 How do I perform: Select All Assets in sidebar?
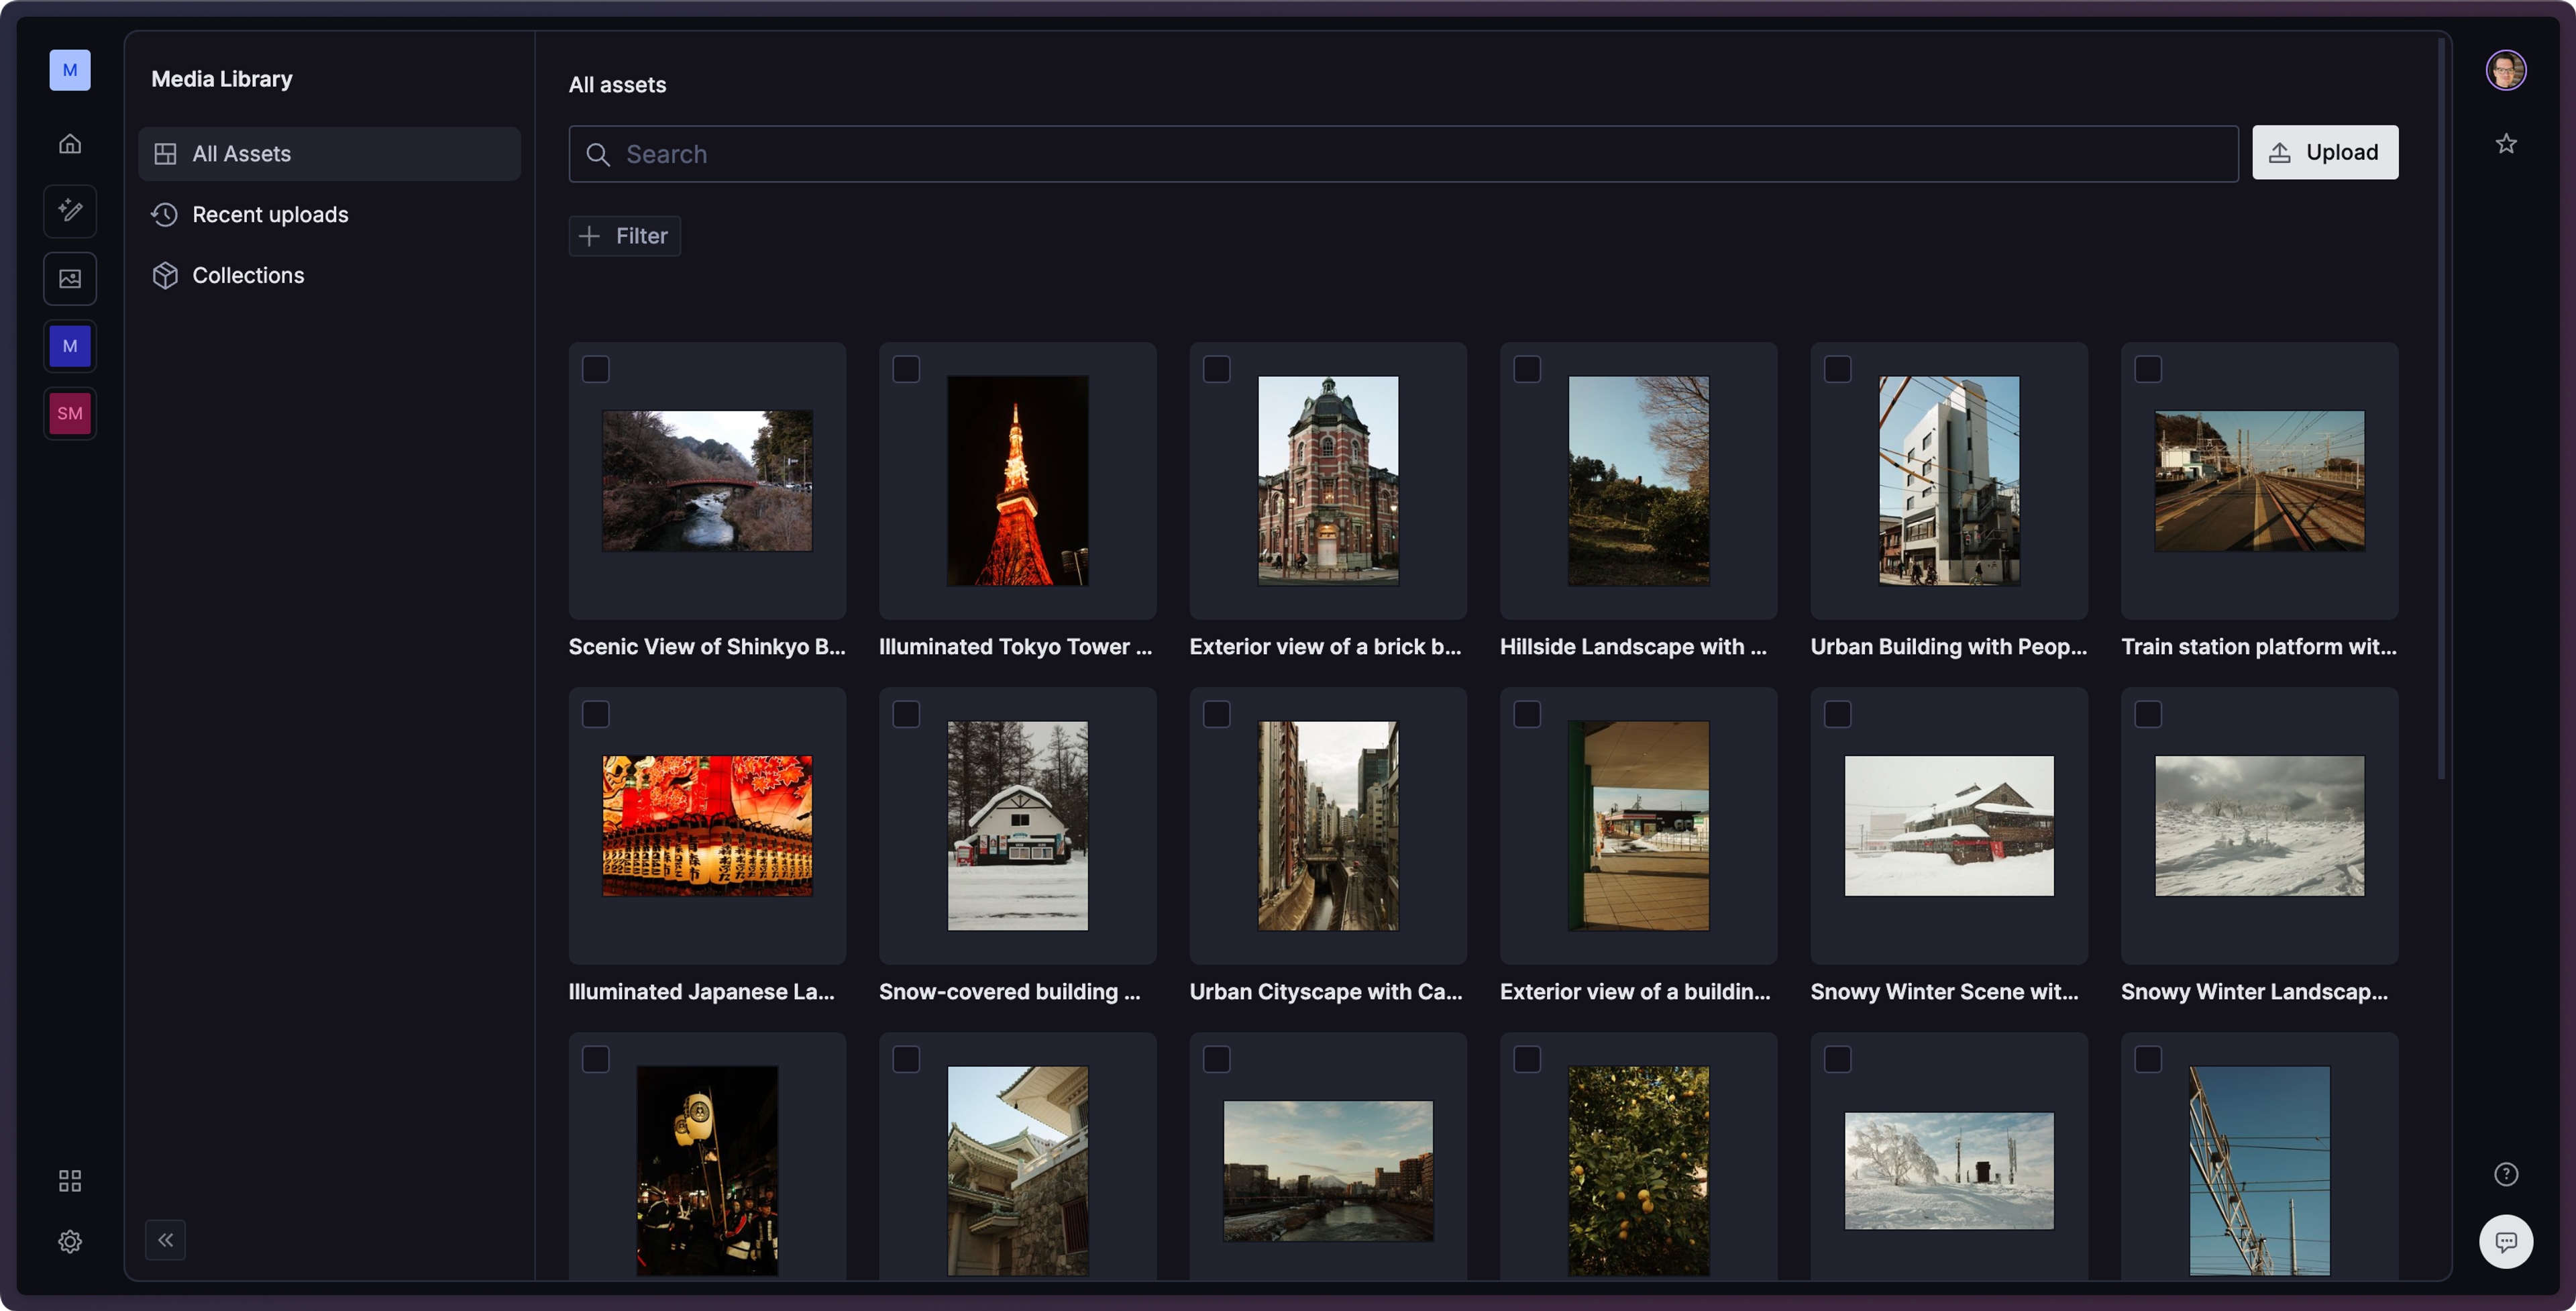241,154
